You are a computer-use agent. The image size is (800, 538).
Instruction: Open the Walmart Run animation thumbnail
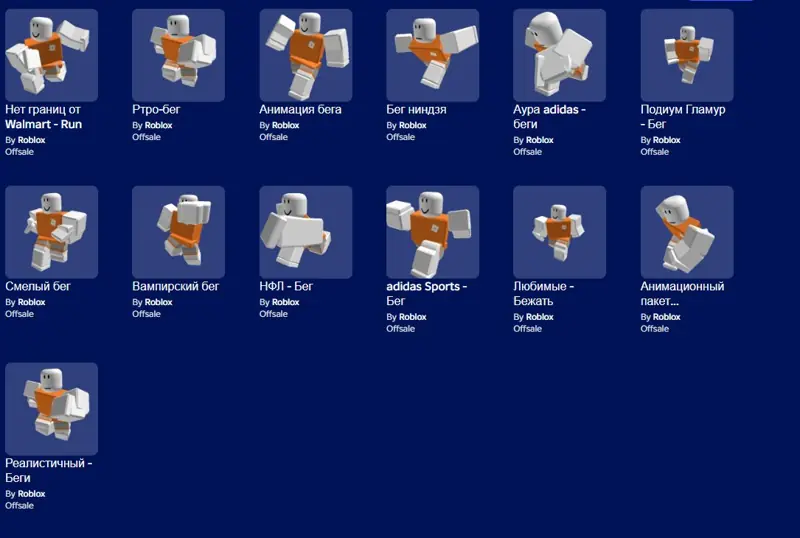(x=52, y=55)
